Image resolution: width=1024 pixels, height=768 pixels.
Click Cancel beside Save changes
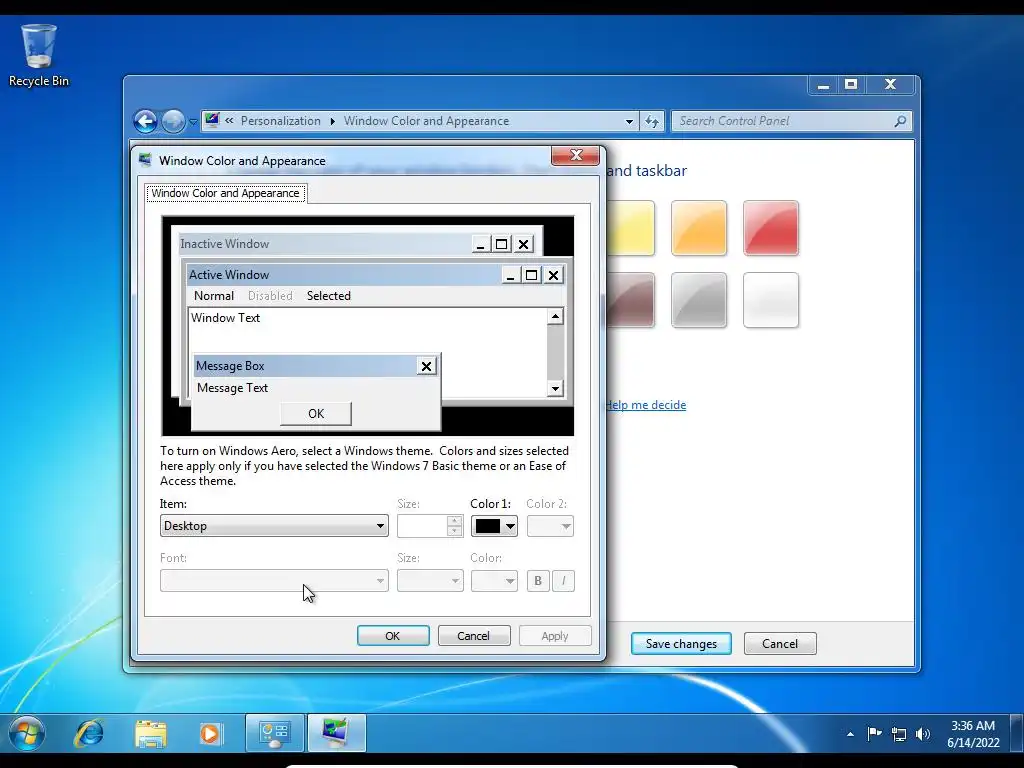[x=780, y=643]
